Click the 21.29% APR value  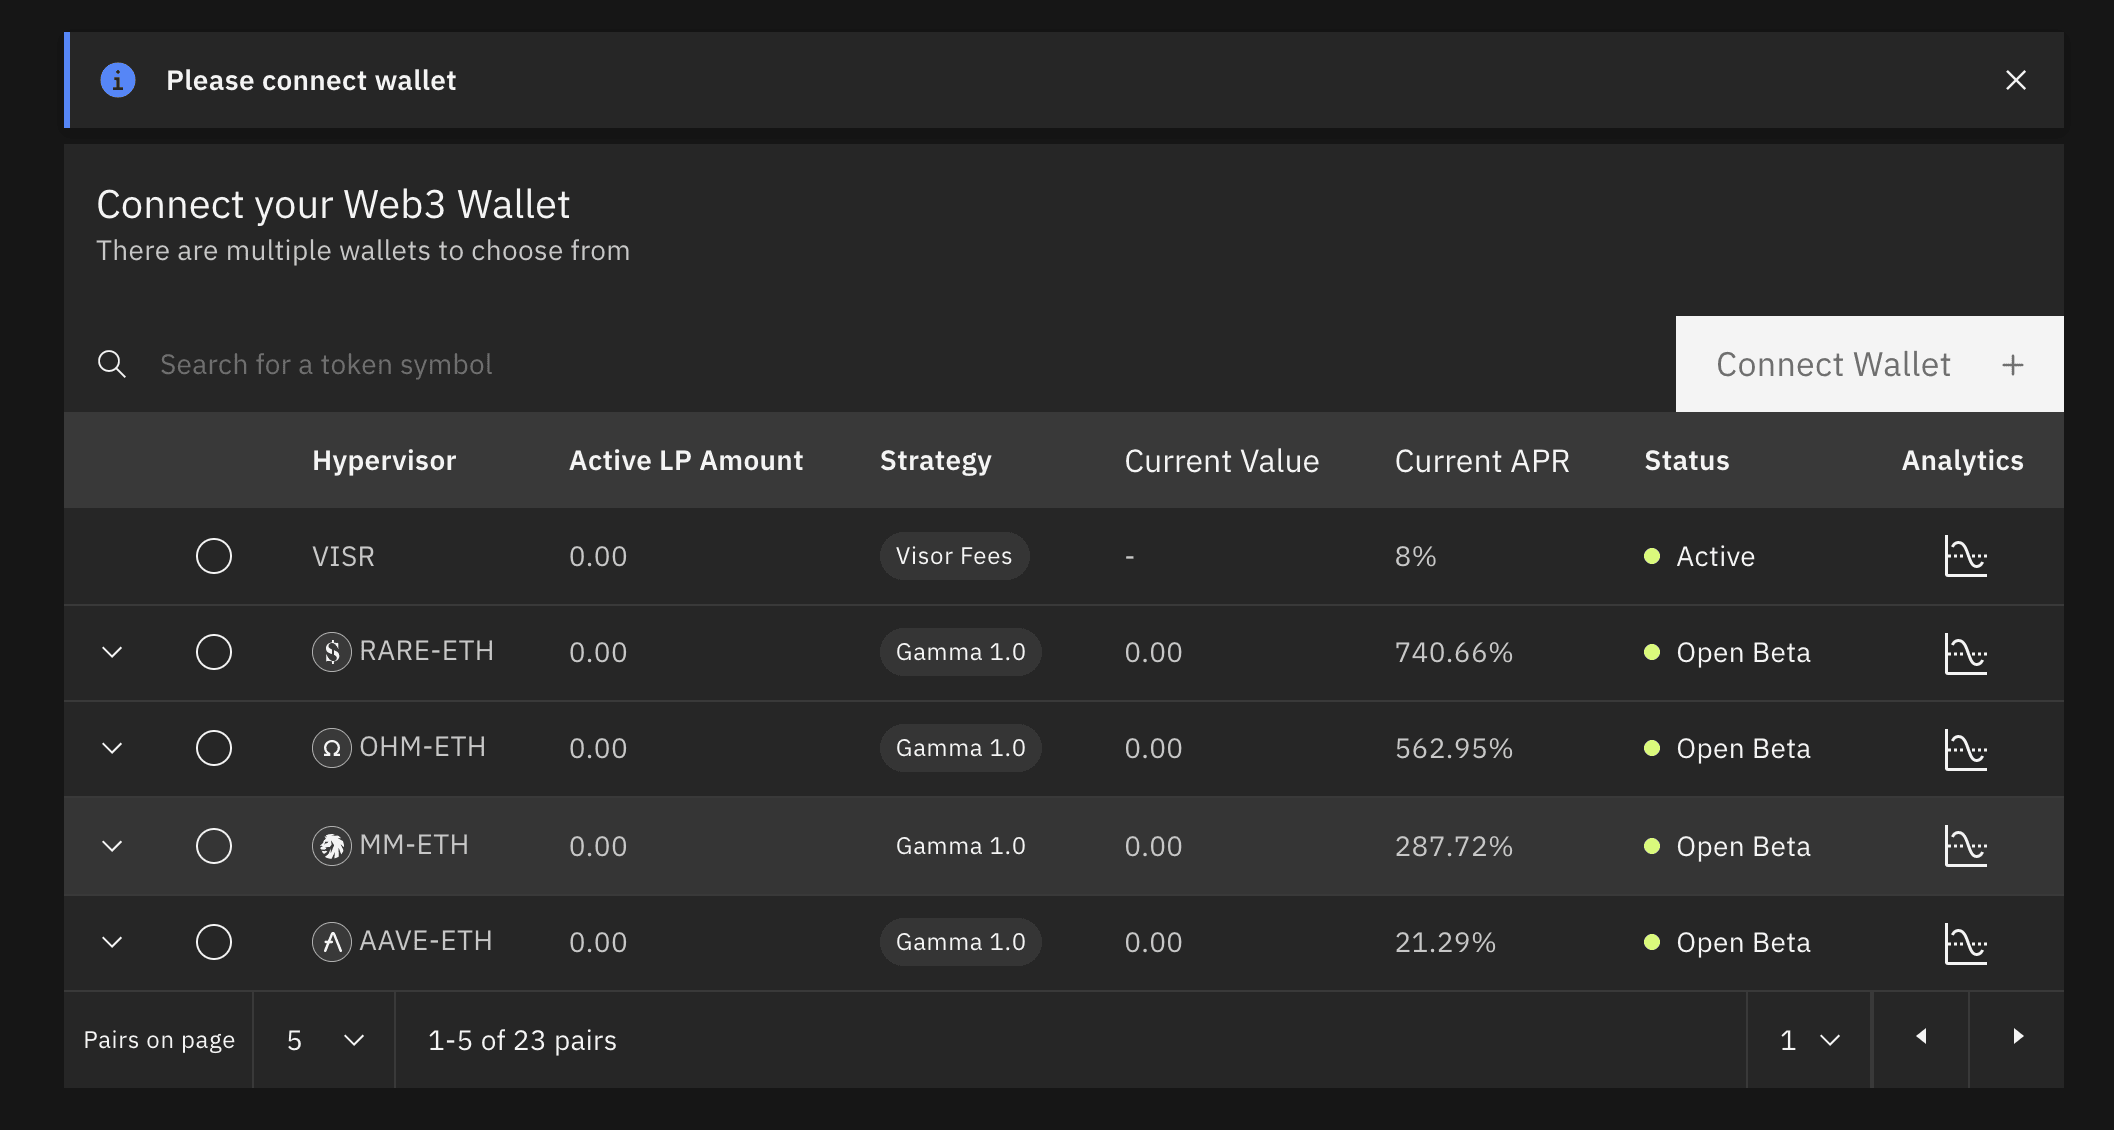click(1445, 942)
